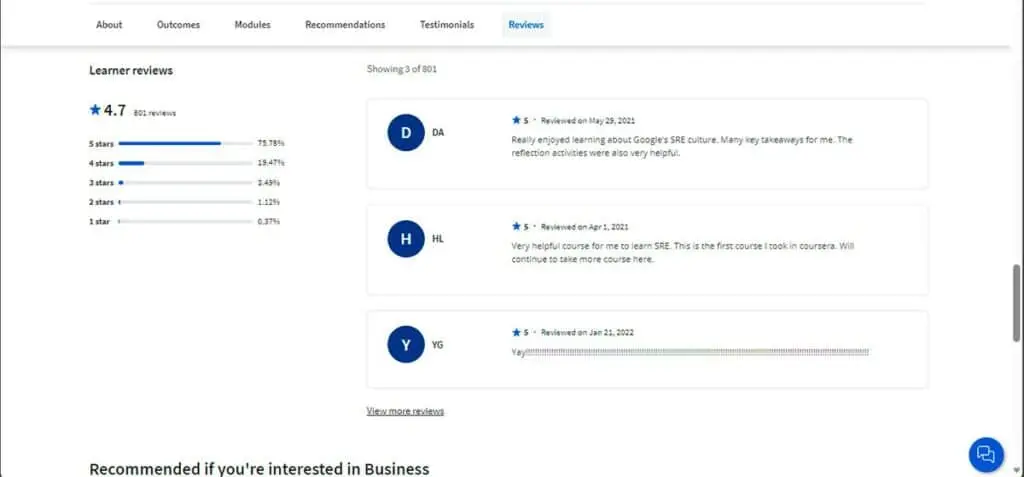Click the 801 reviews count text

coord(155,113)
